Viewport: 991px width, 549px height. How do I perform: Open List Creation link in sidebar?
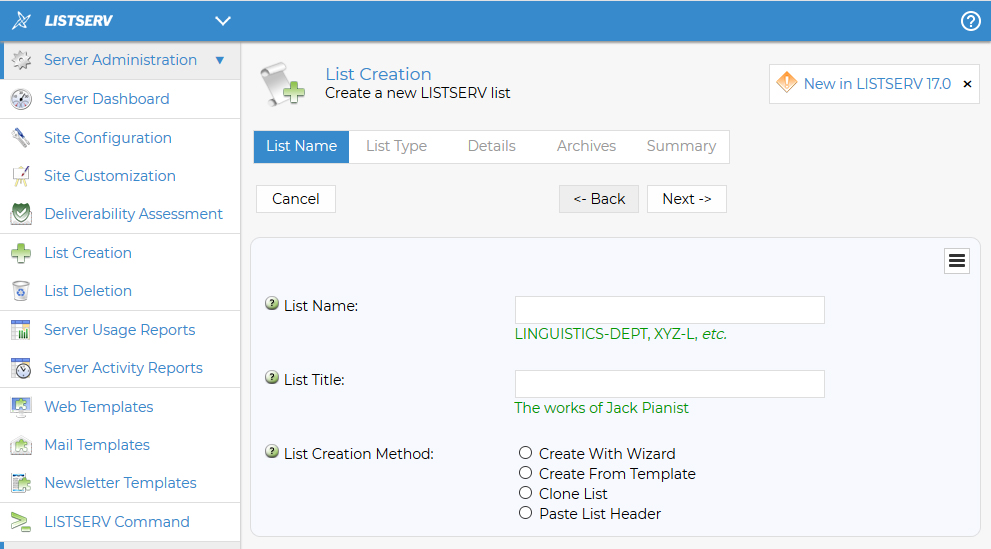pos(88,253)
